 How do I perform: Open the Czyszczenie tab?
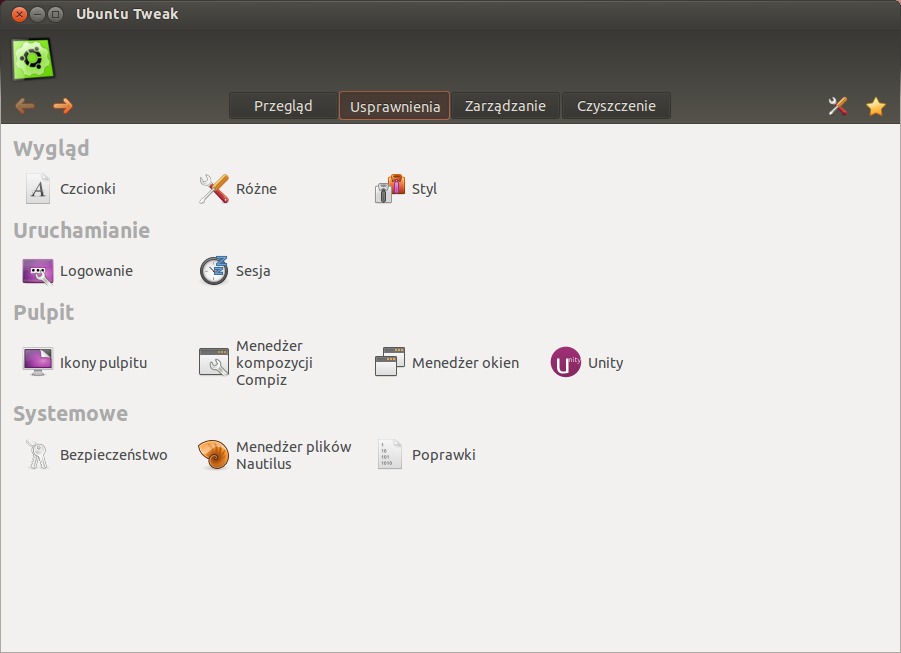[x=616, y=106]
